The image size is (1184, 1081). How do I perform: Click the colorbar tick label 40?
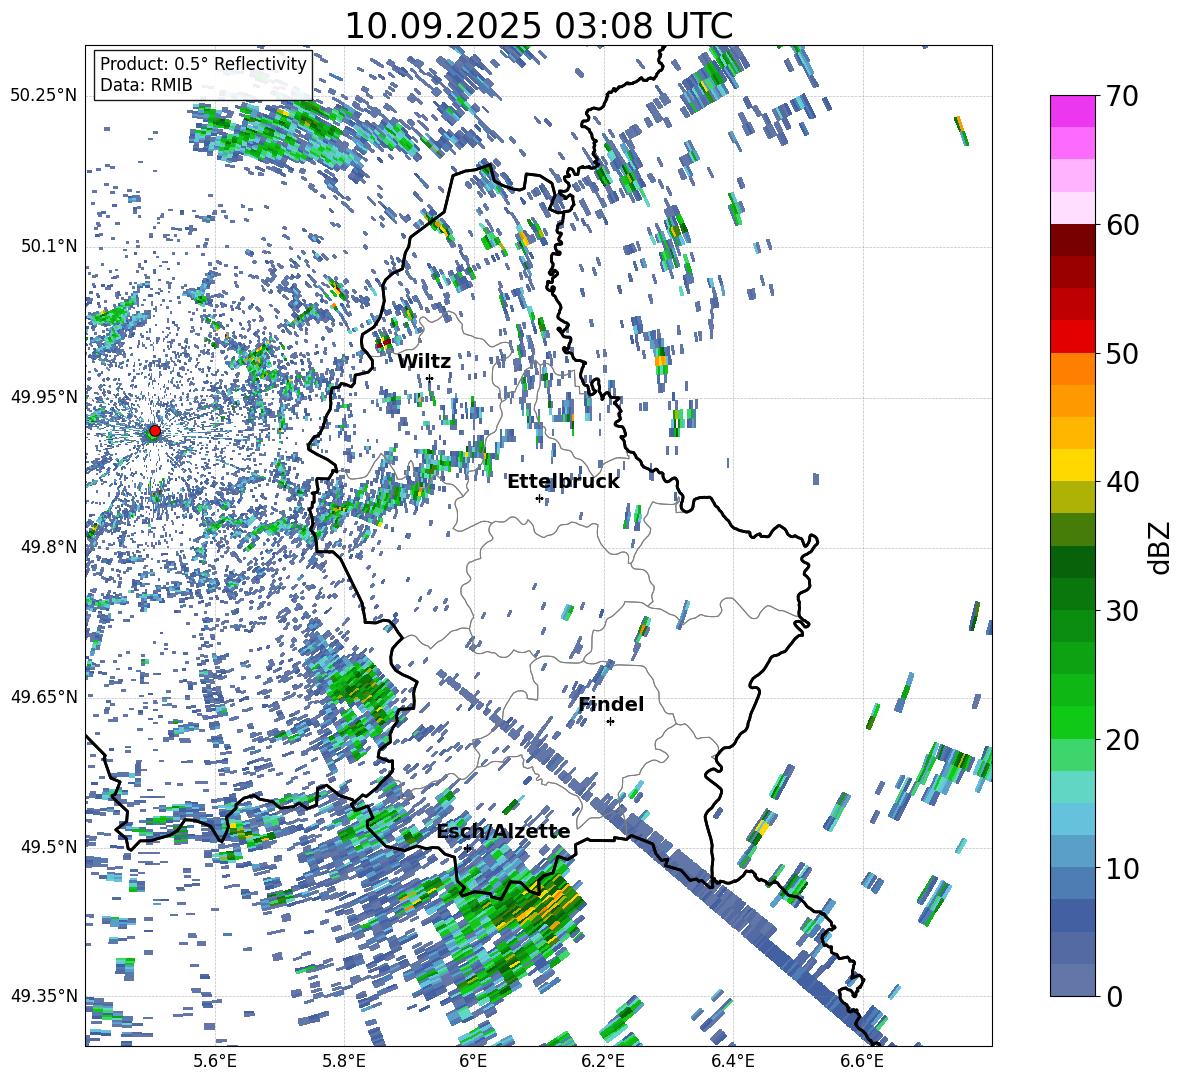(x=1121, y=482)
